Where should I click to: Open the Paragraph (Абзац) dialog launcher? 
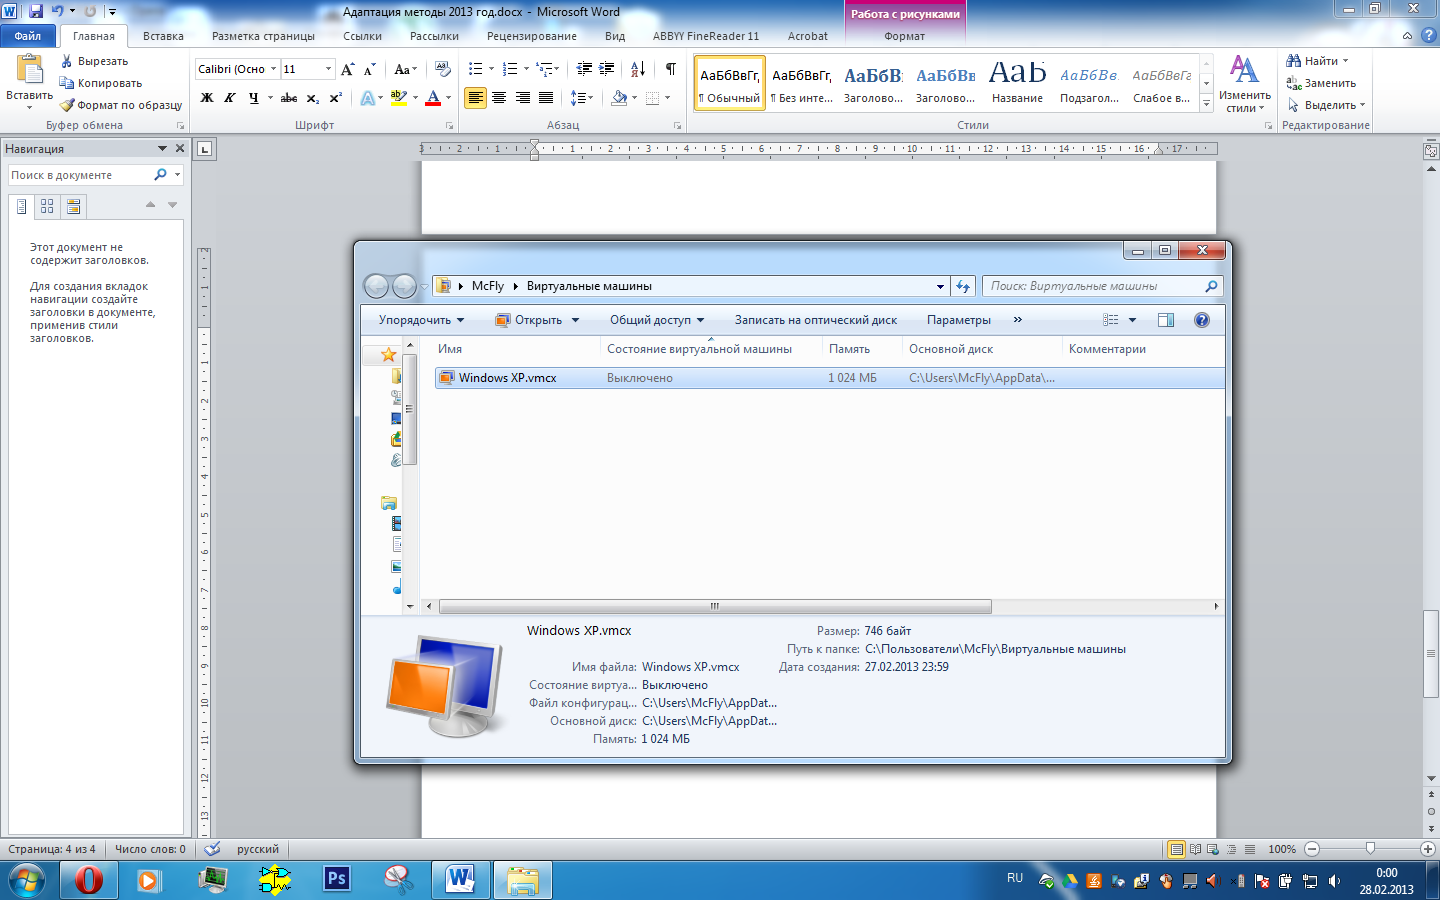[677, 126]
